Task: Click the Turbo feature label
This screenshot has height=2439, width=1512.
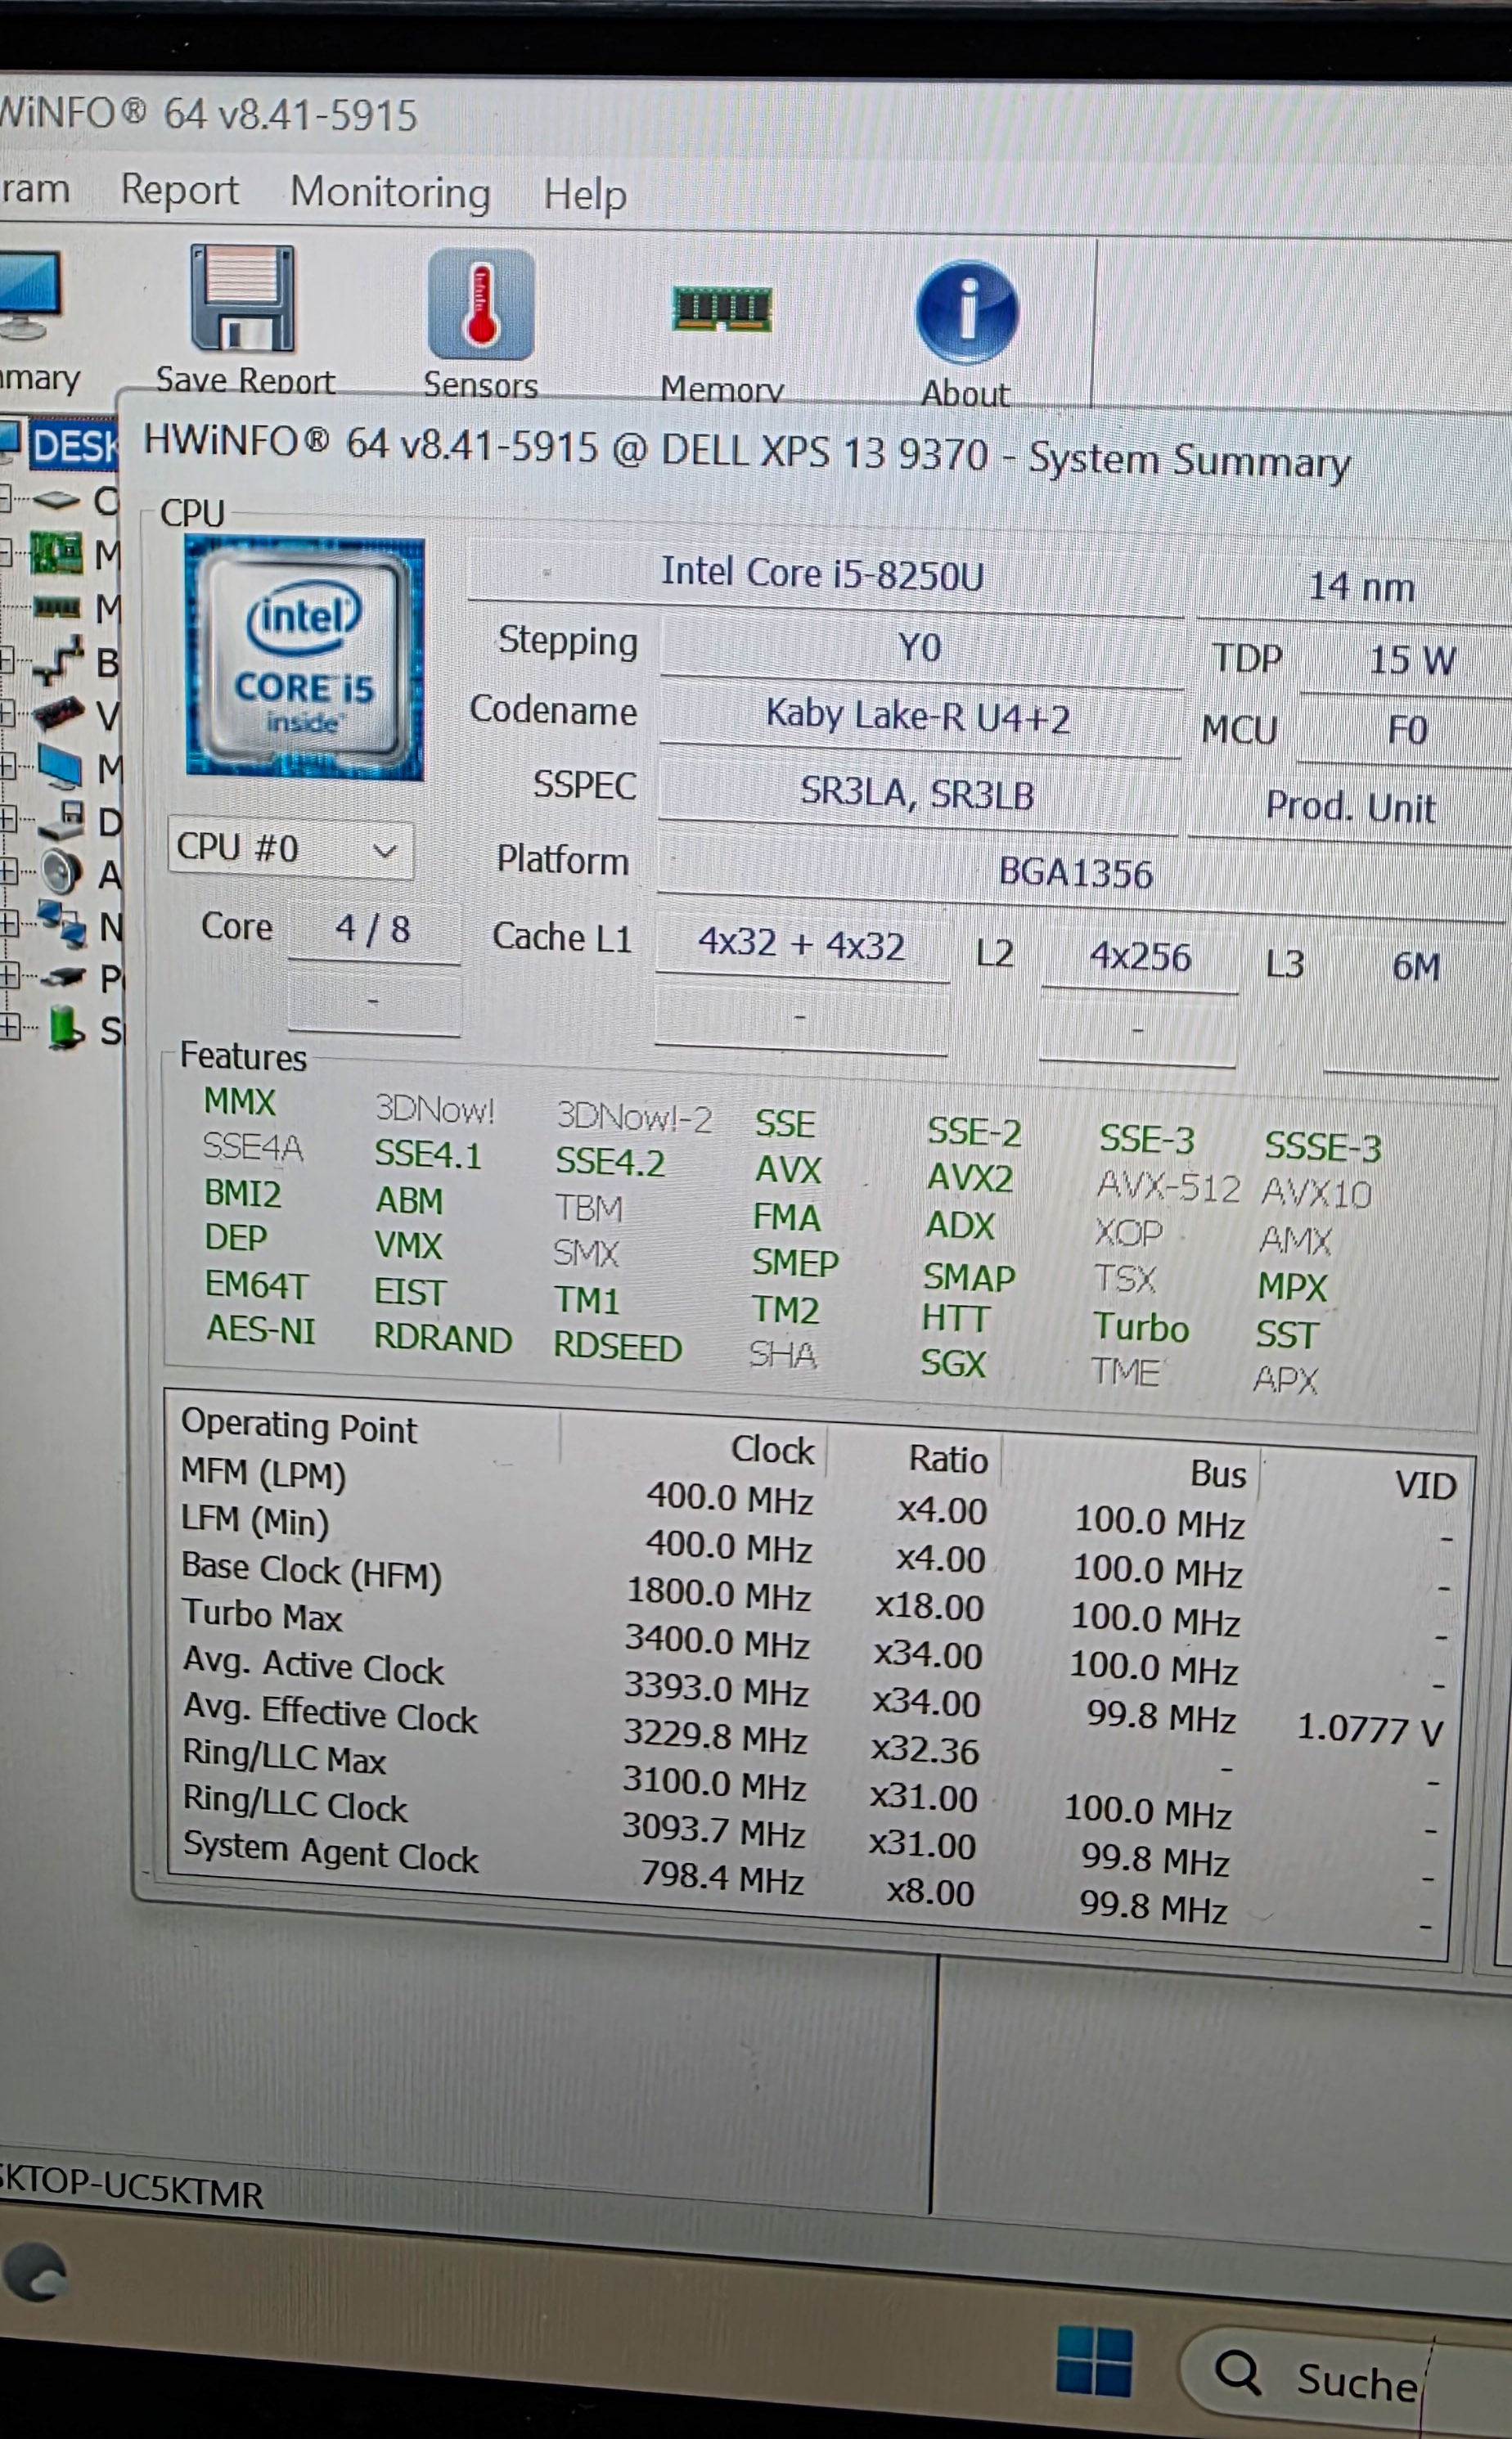Action: pos(1141,1327)
